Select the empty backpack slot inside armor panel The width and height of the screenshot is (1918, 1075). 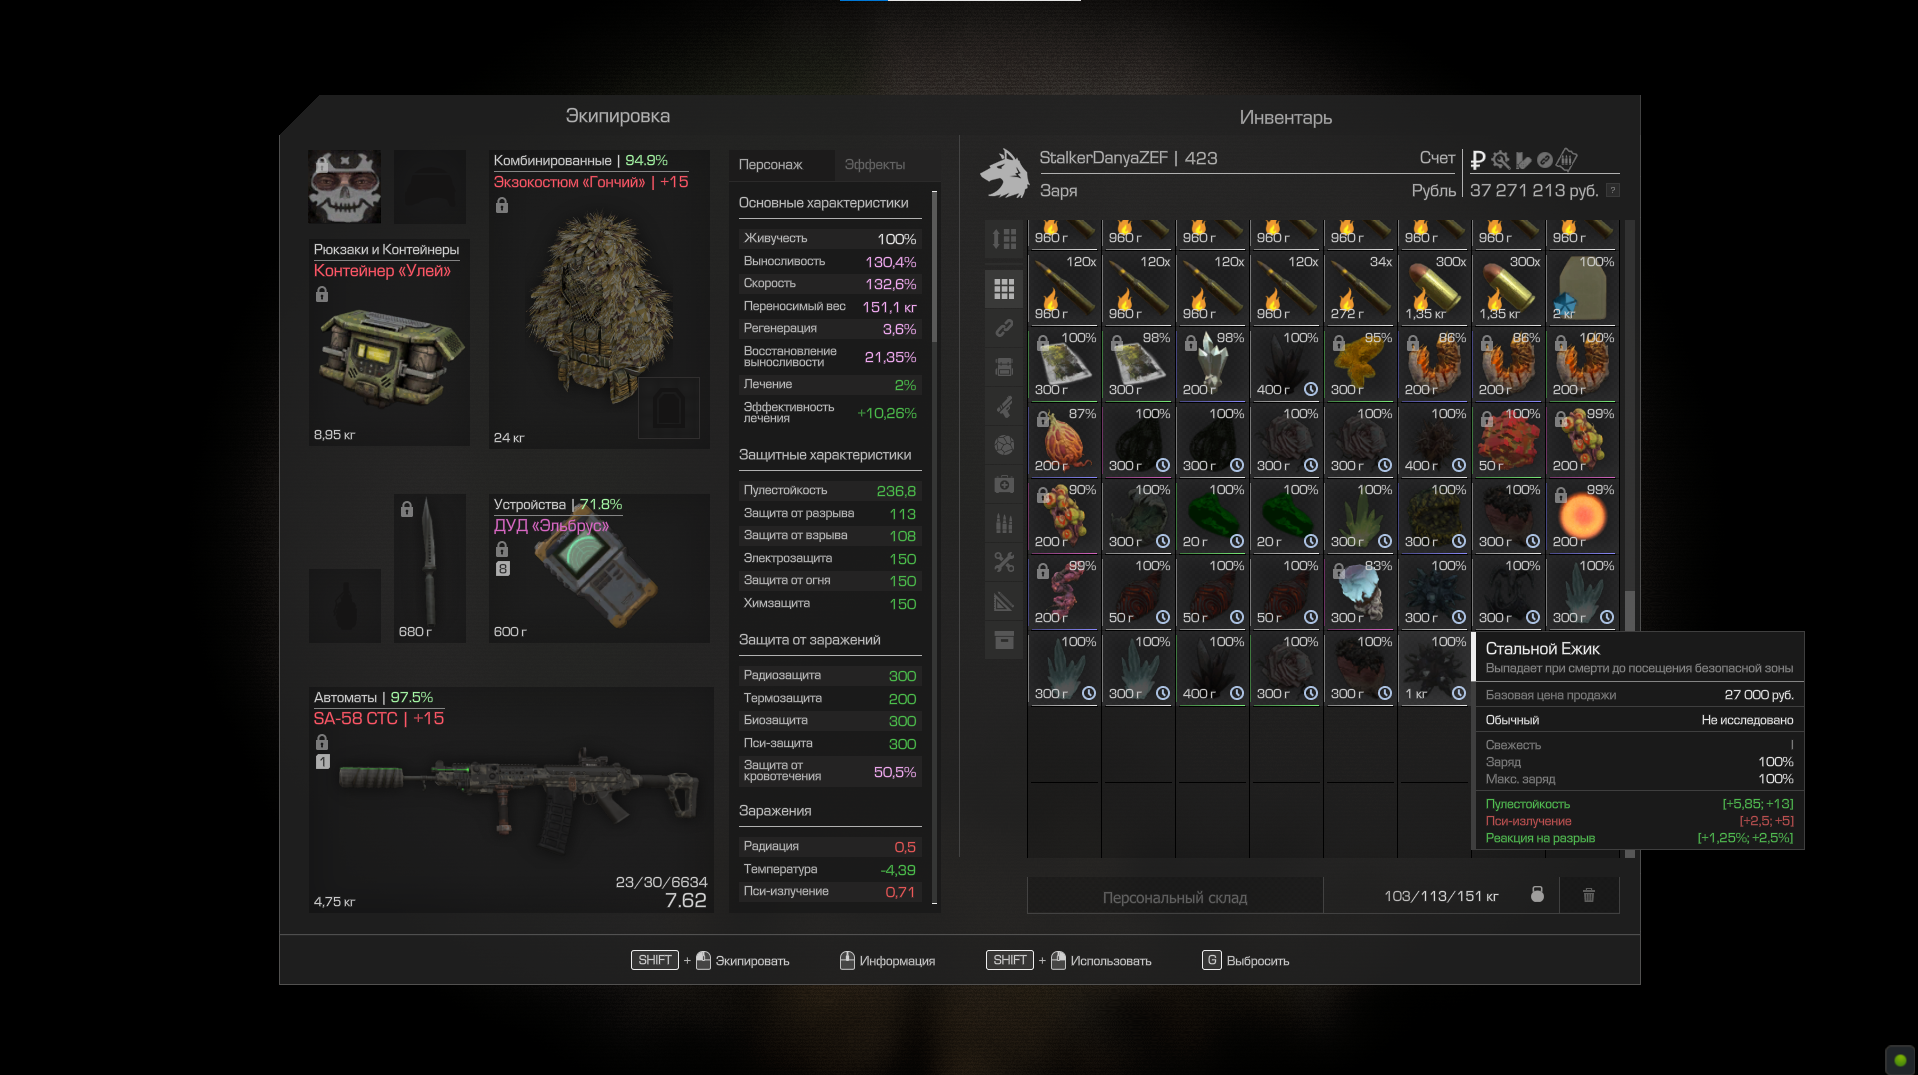pyautogui.click(x=668, y=407)
